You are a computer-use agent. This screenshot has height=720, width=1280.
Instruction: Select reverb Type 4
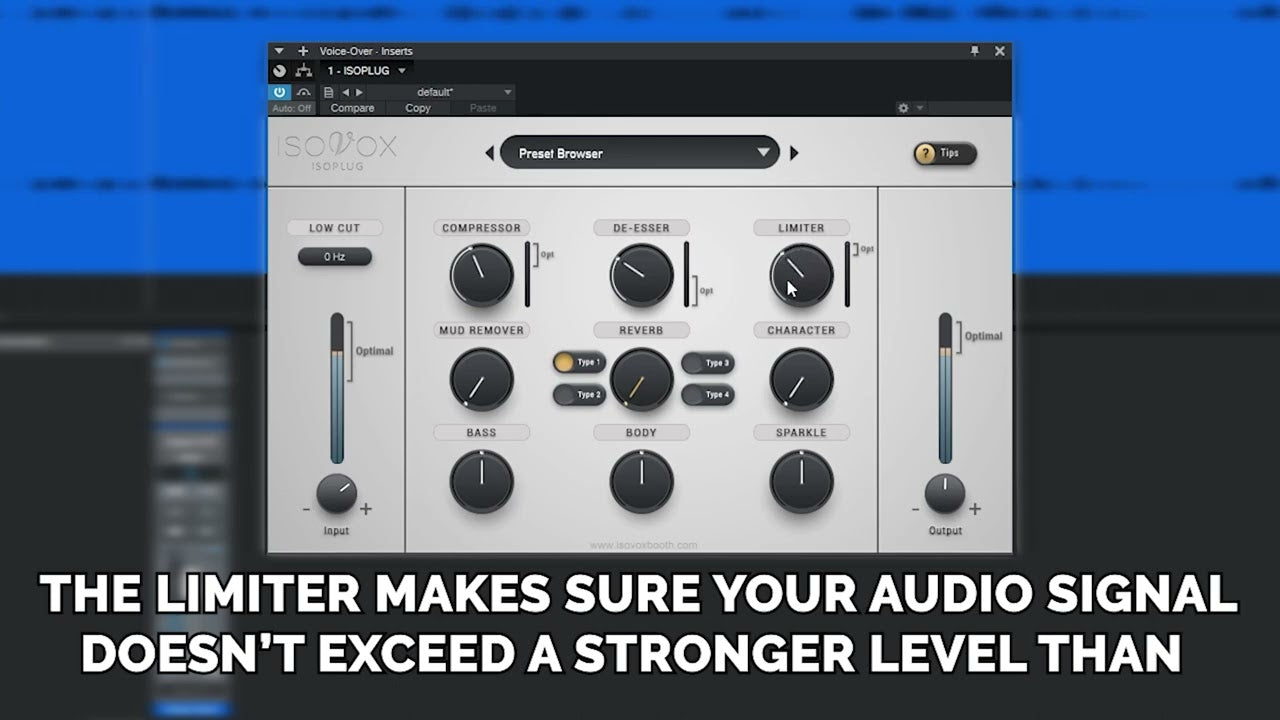[708, 395]
